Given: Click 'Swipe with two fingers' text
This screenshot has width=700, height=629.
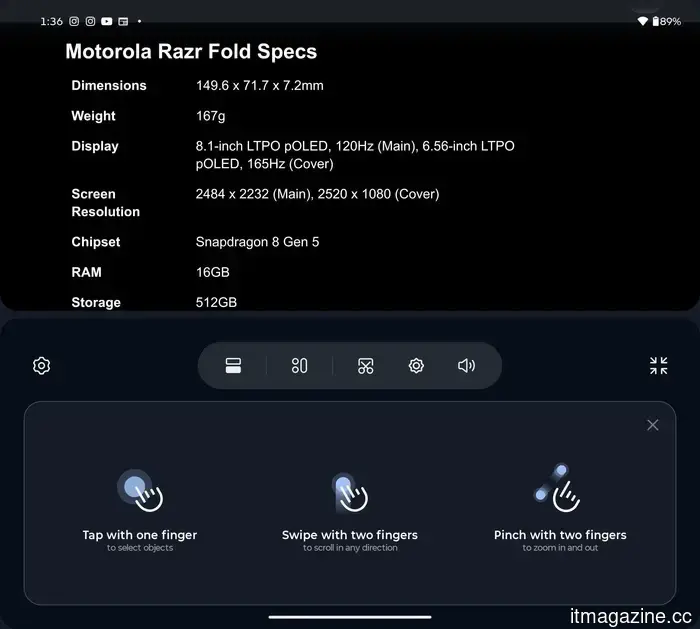Looking at the screenshot, I should point(350,534).
